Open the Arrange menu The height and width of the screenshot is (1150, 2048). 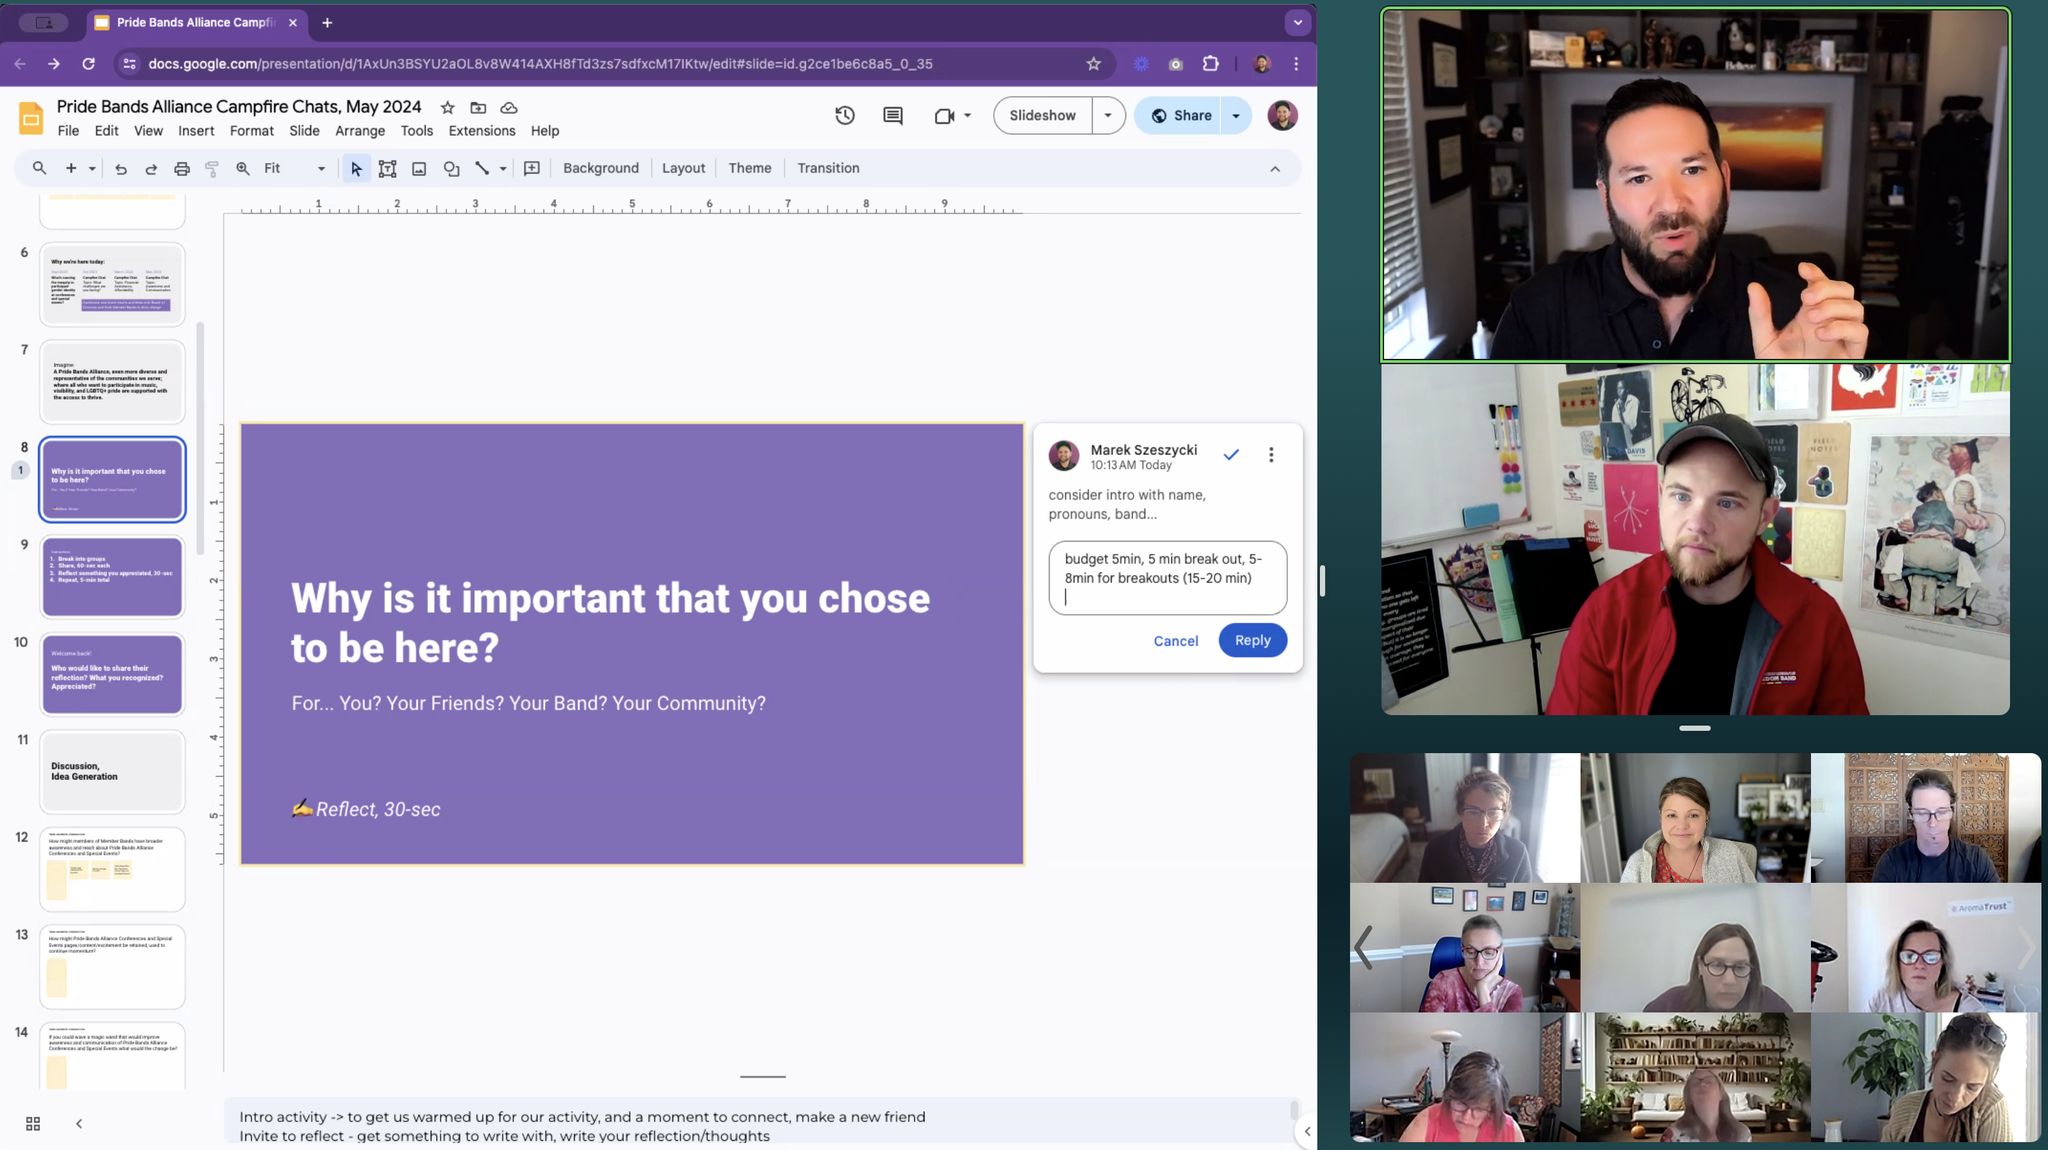359,131
